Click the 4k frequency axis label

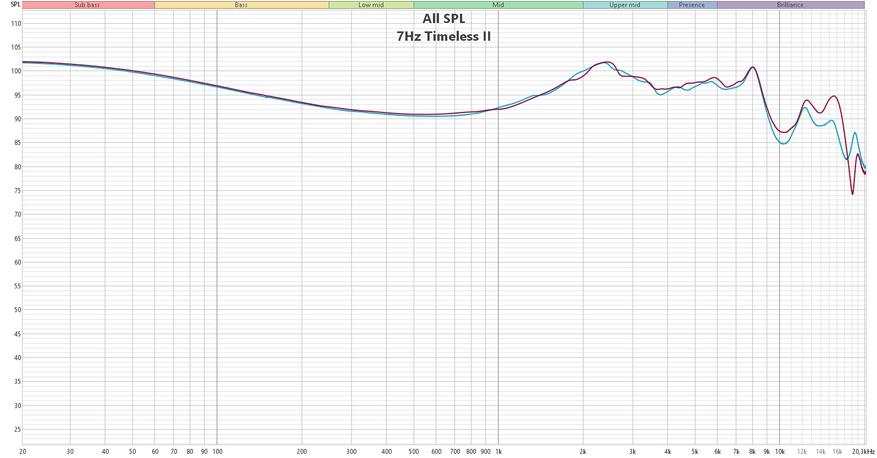(667, 451)
